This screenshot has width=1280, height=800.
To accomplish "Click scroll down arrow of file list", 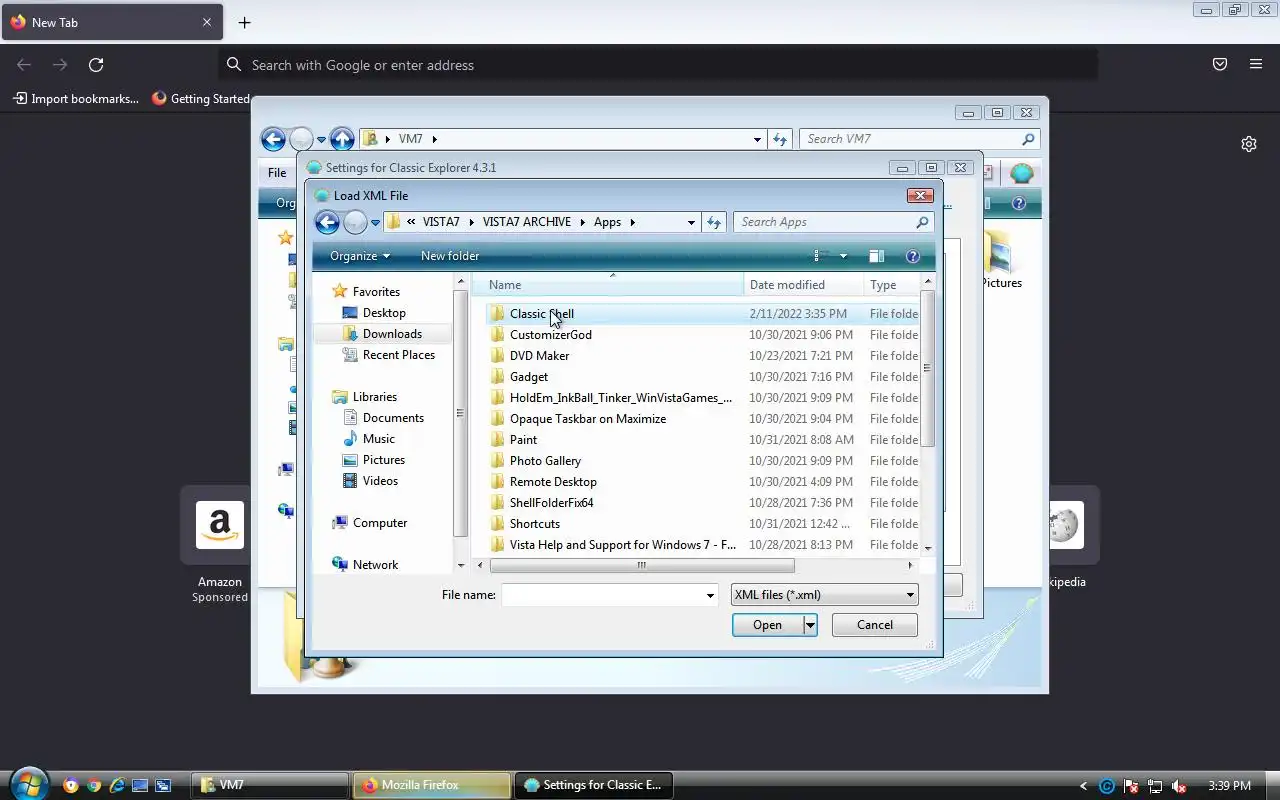I will [927, 548].
